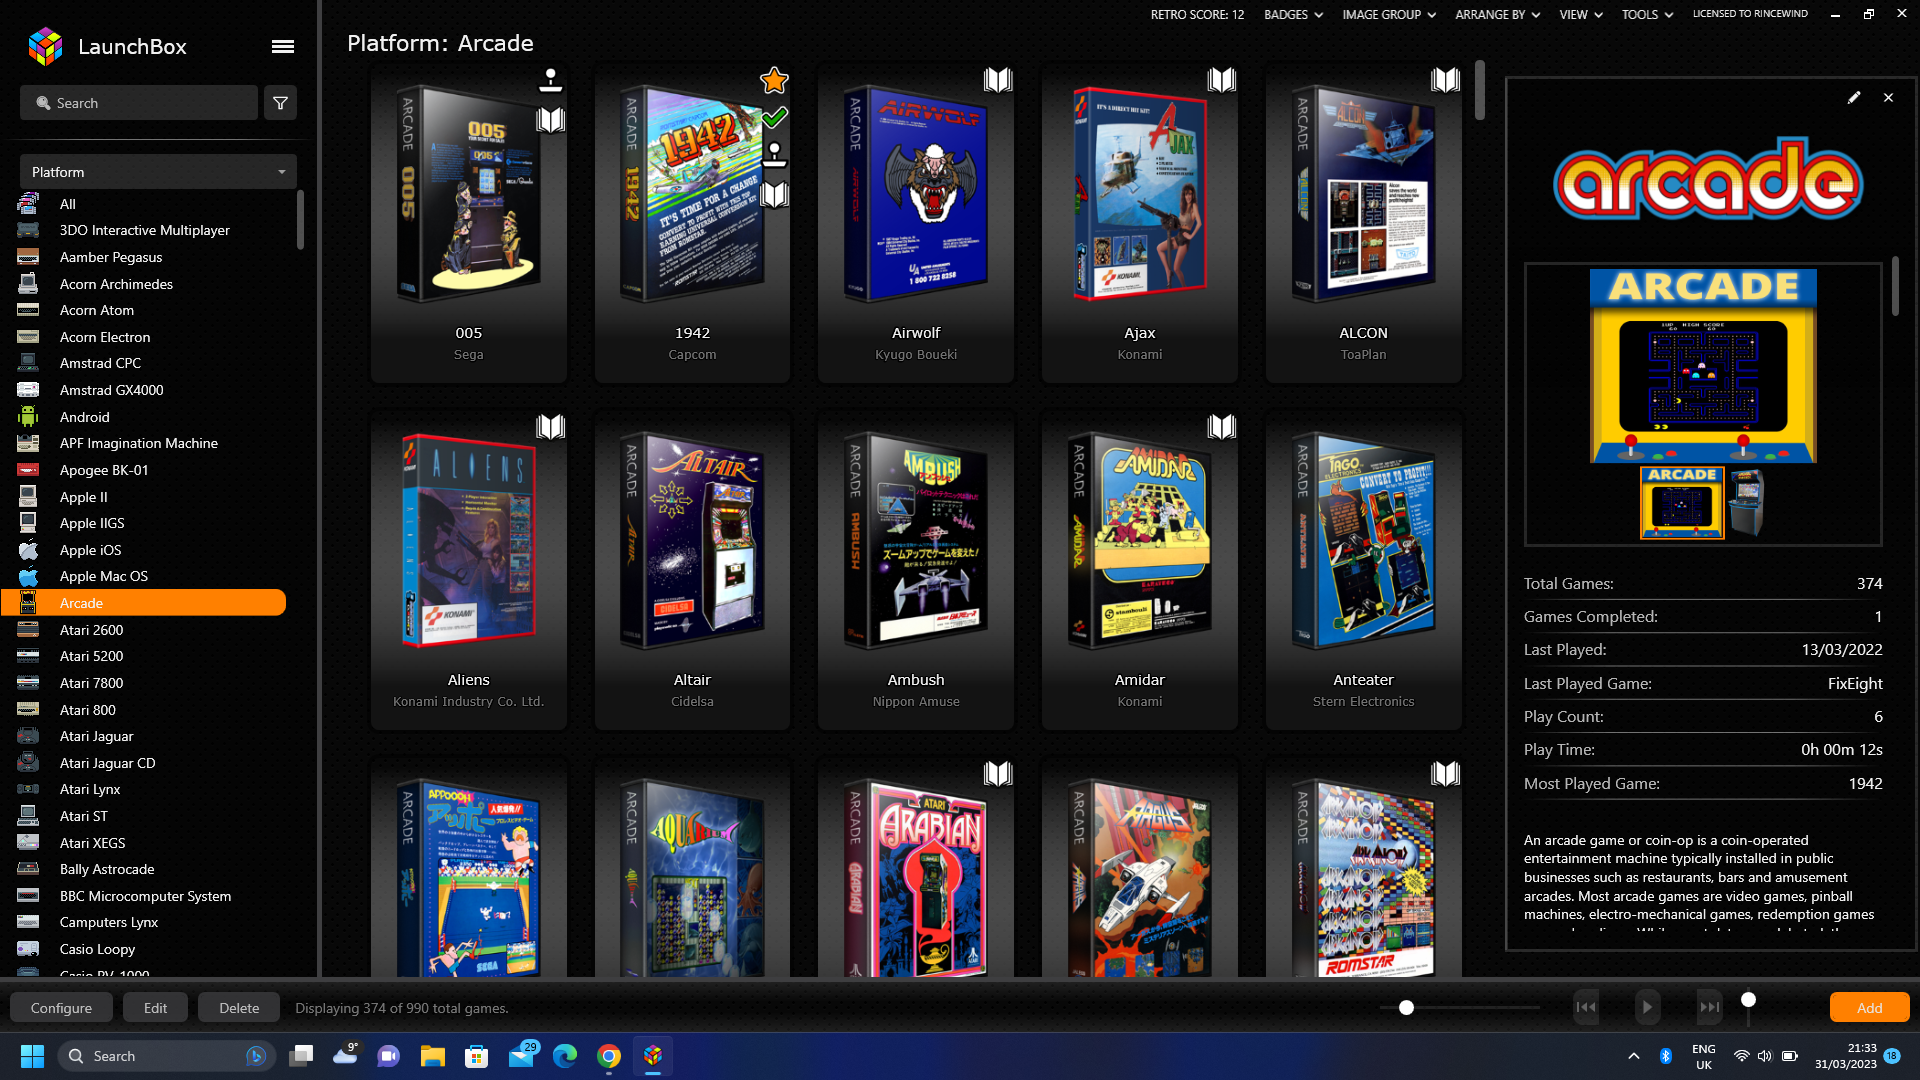The image size is (1920, 1080).
Task: Skip to the previous music track
Action: coord(1586,1007)
